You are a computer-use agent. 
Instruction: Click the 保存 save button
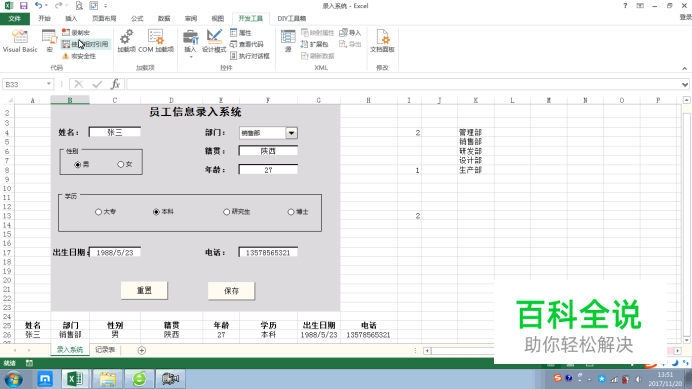point(231,291)
